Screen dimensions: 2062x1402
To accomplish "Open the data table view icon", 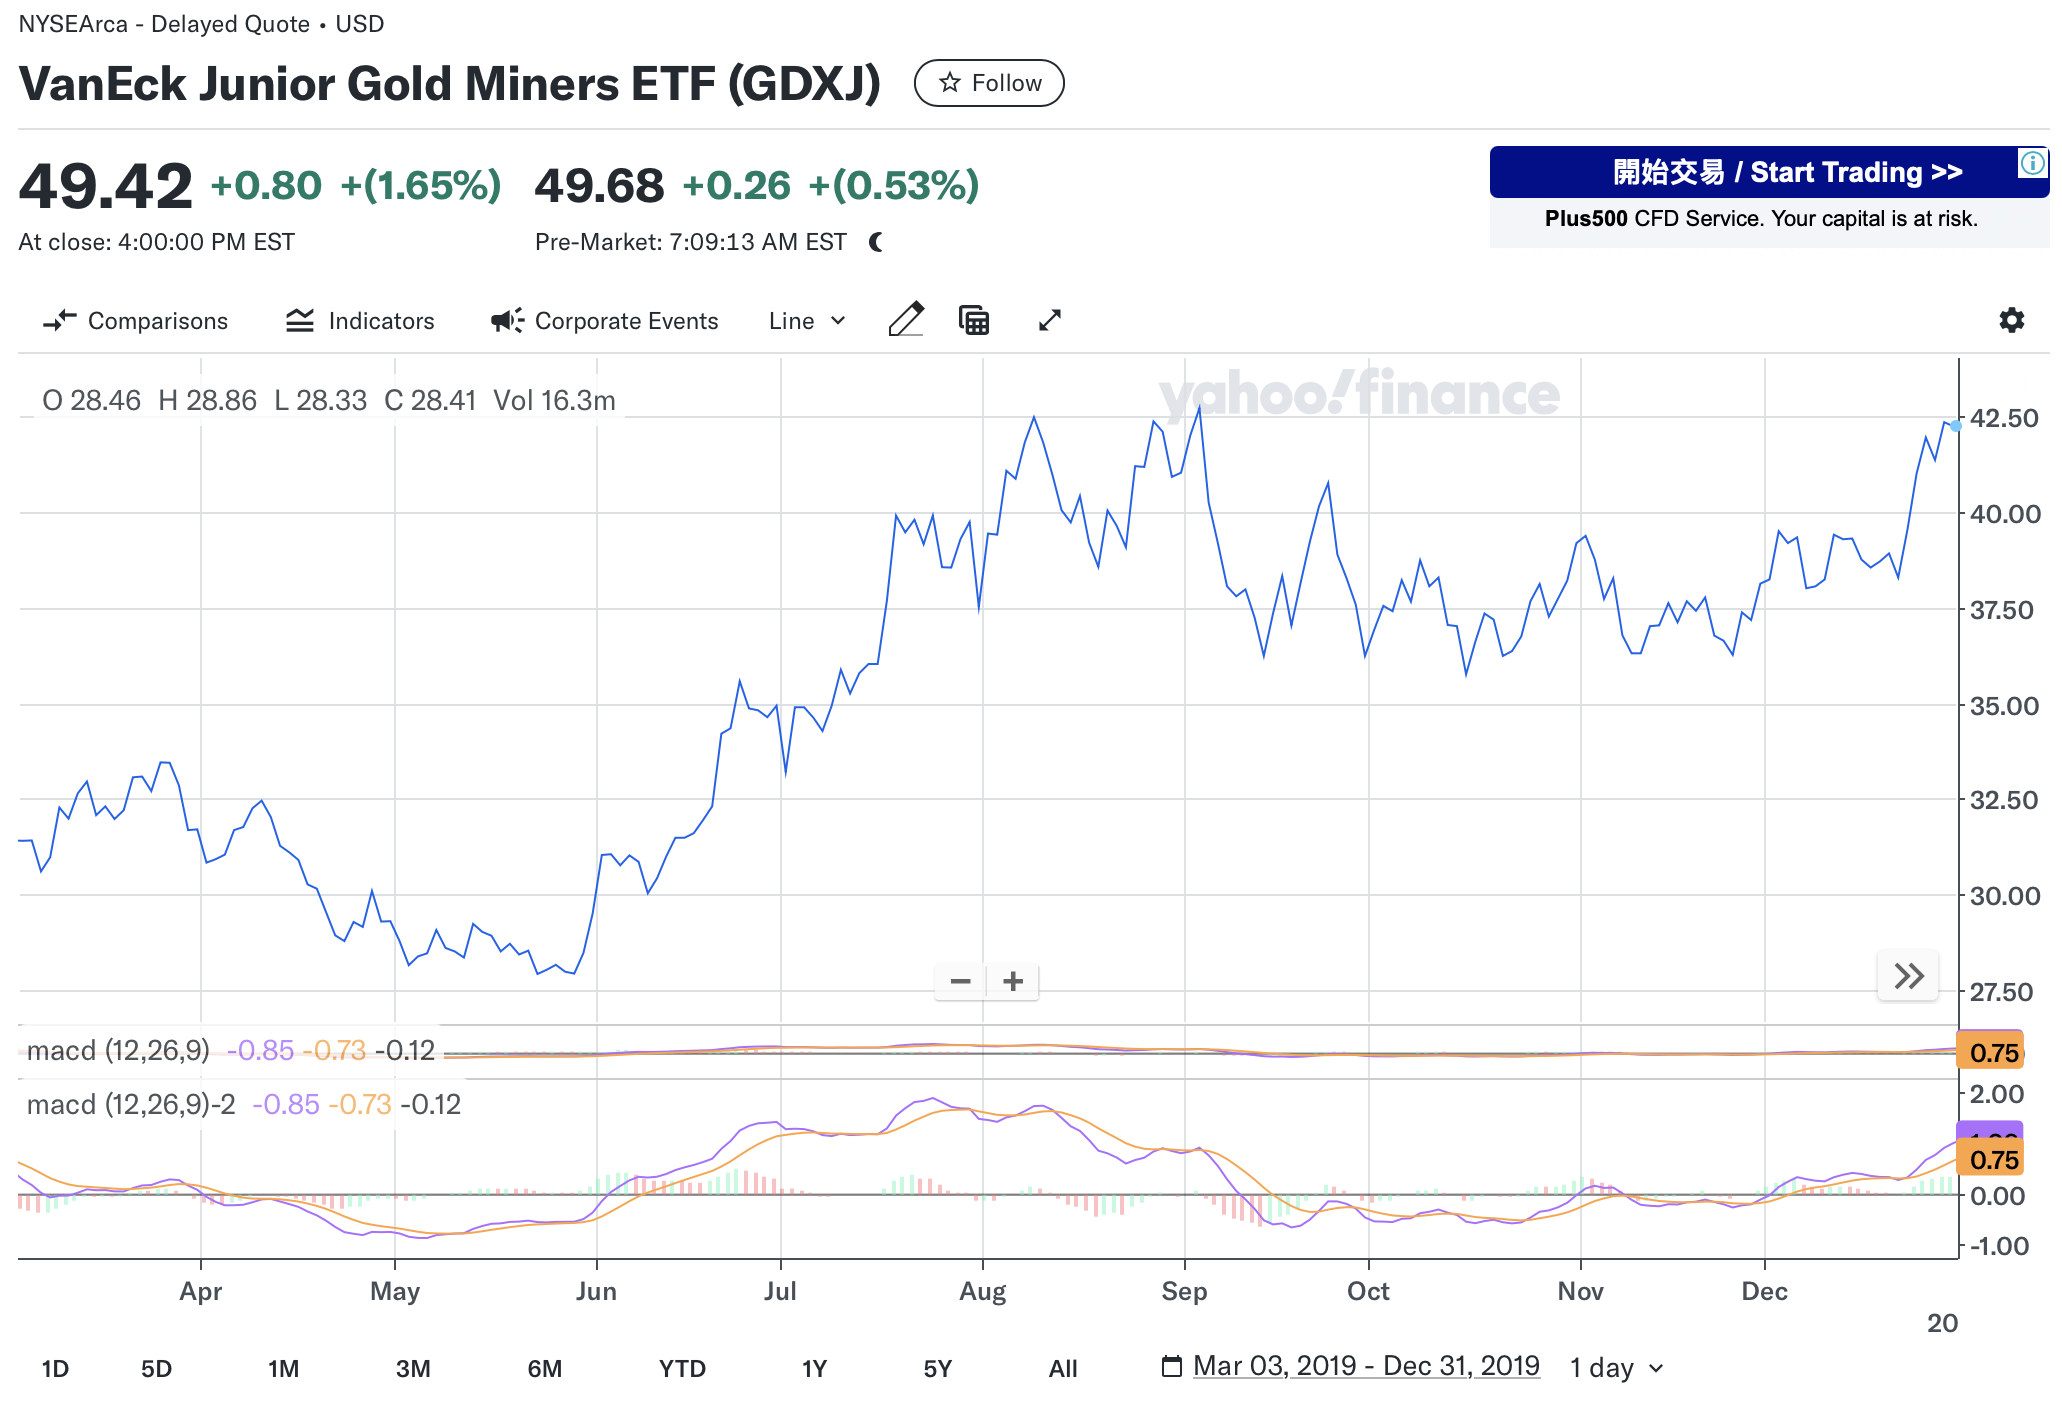I will tap(974, 320).
